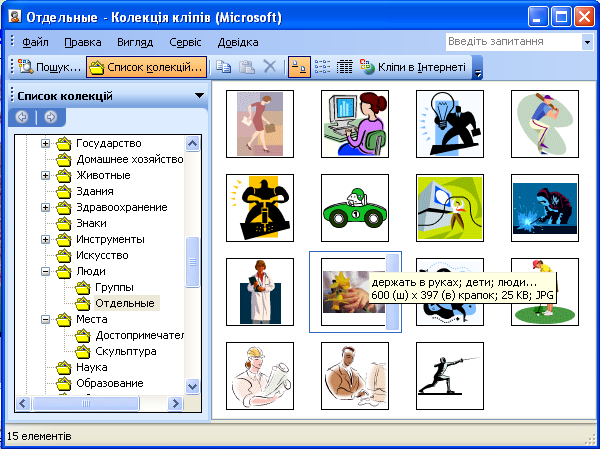Collapse the Места folder
600x449 pixels.
click(46, 319)
